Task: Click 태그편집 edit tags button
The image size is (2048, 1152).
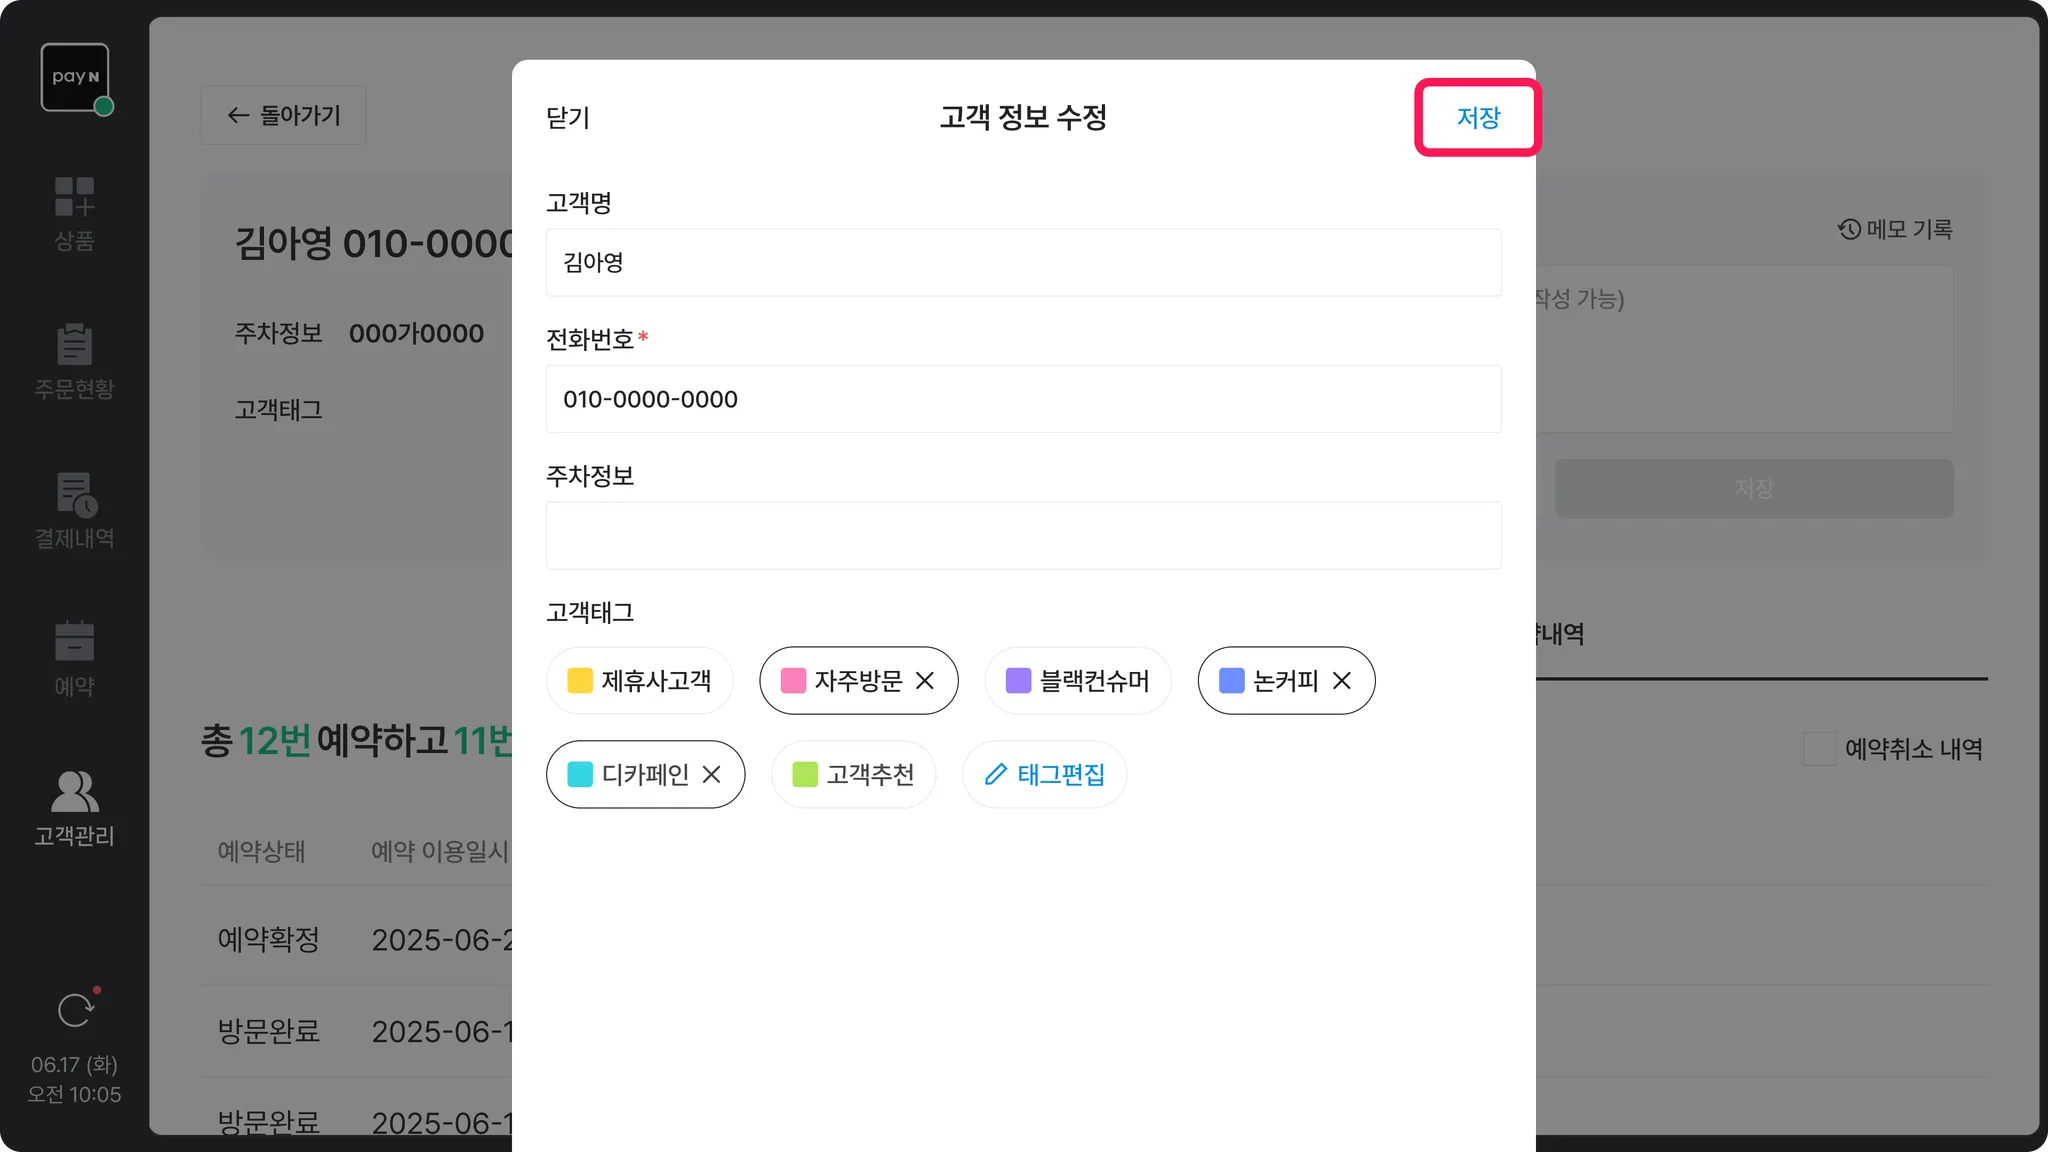Action: (1044, 775)
